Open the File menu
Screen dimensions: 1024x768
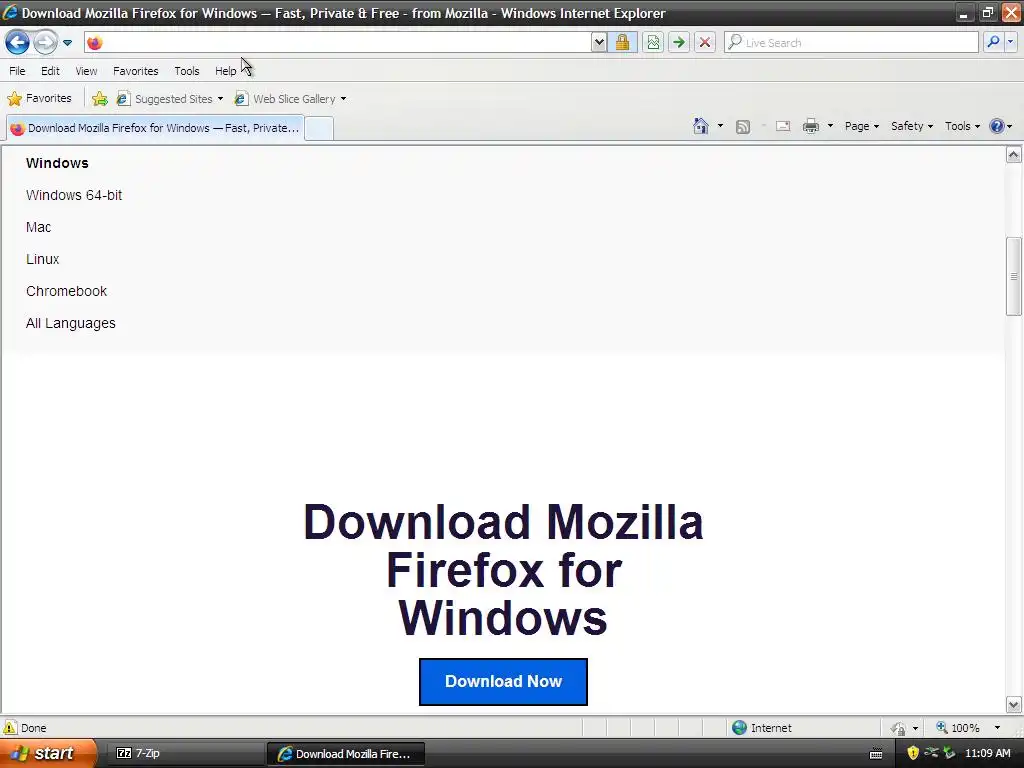pyautogui.click(x=18, y=71)
